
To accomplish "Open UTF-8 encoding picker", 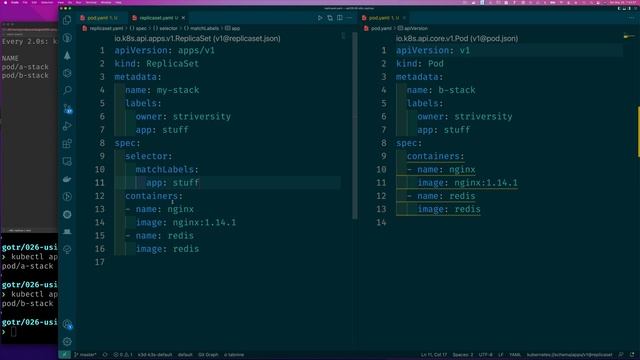I will point(486,355).
